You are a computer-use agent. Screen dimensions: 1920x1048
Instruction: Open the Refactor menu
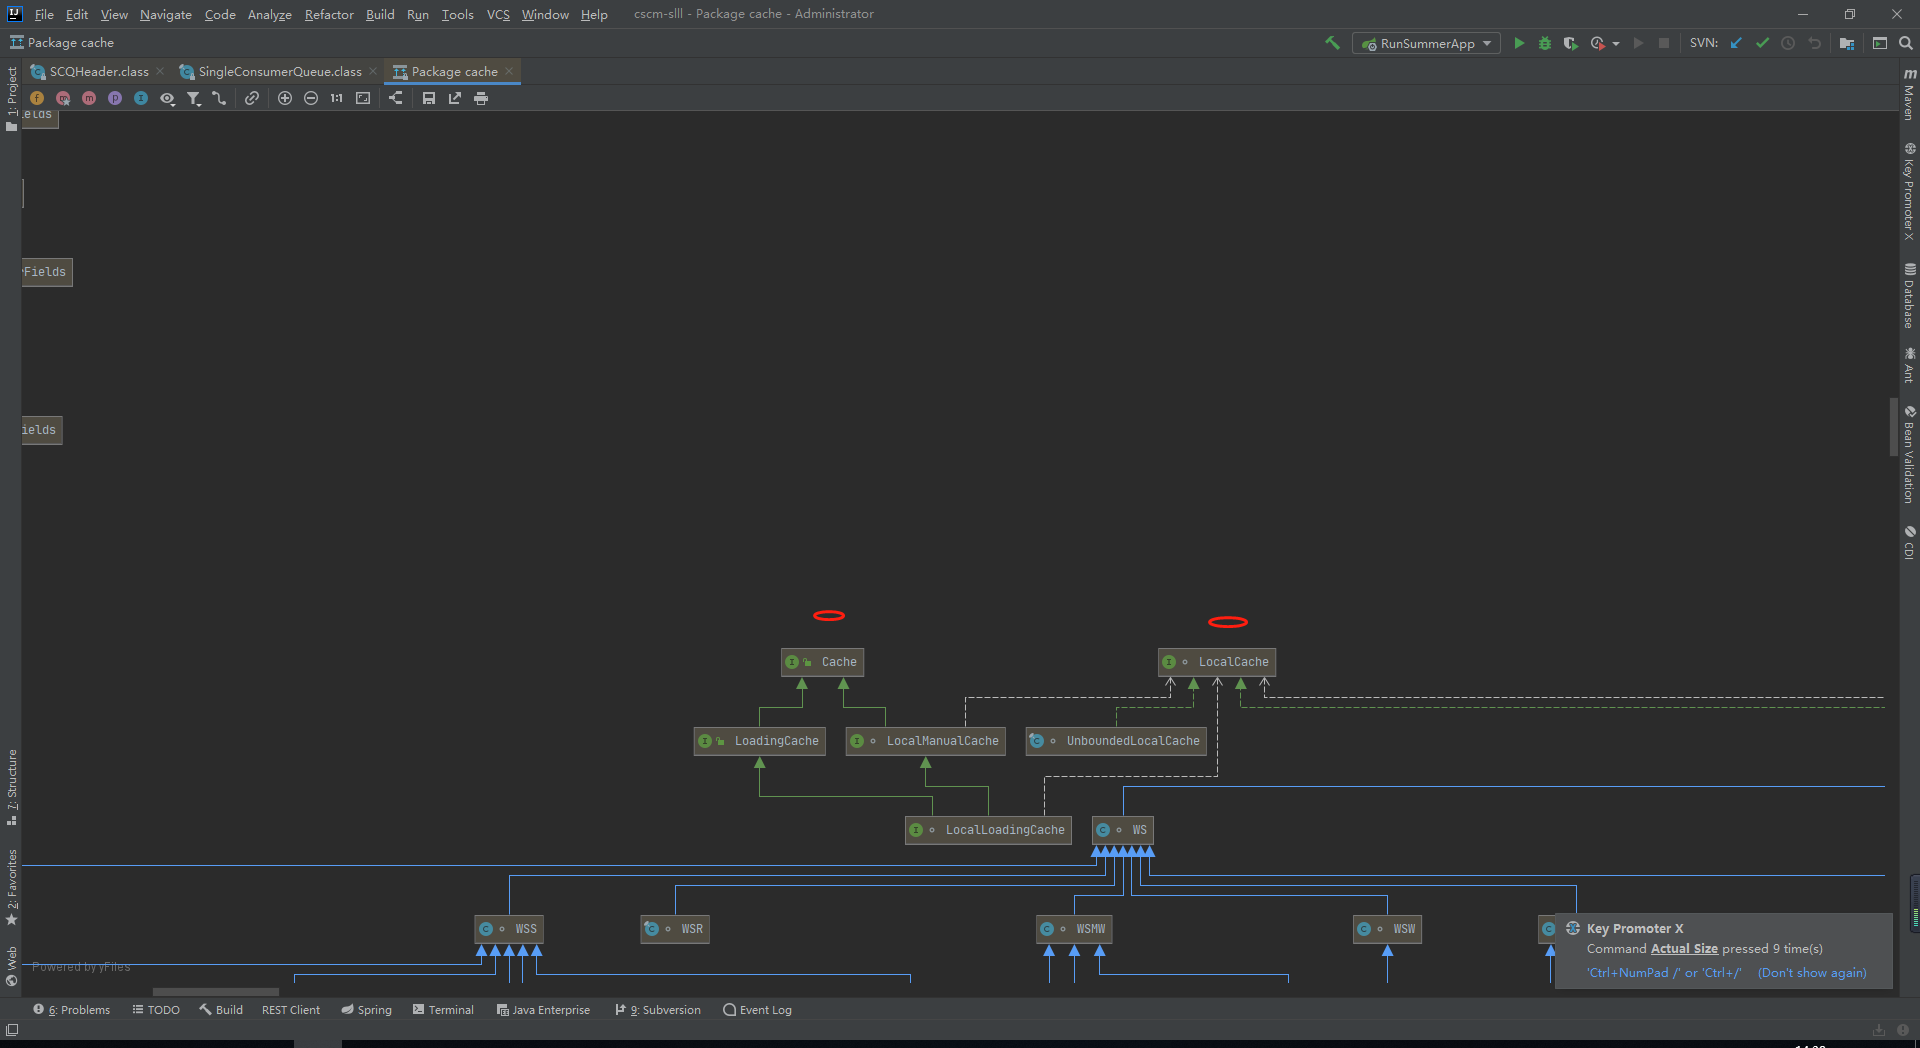[x=329, y=14]
